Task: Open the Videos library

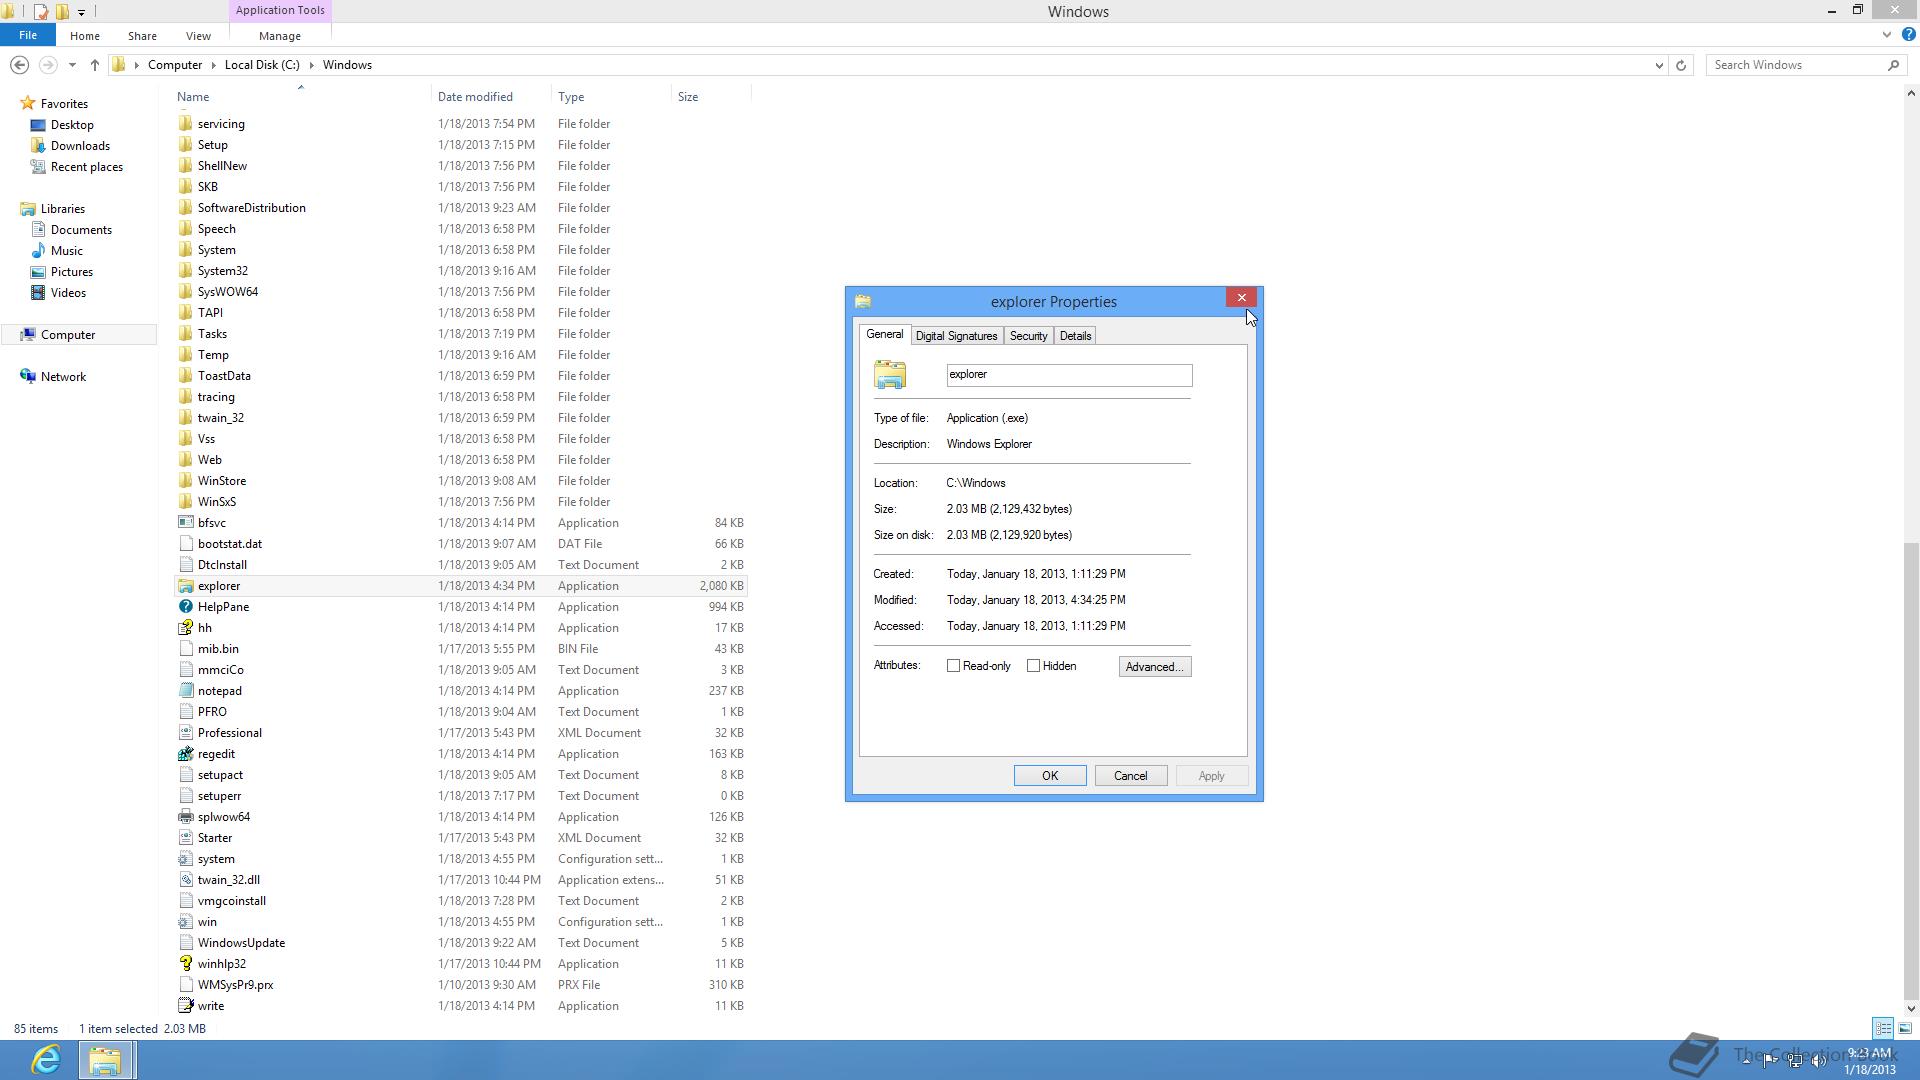Action: point(68,293)
